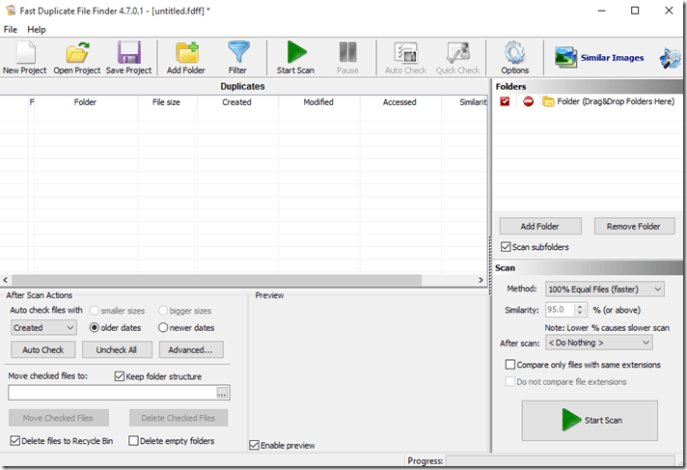This screenshot has height=470, width=687.
Task: Click the application icon in the title bar
Action: 11,11
